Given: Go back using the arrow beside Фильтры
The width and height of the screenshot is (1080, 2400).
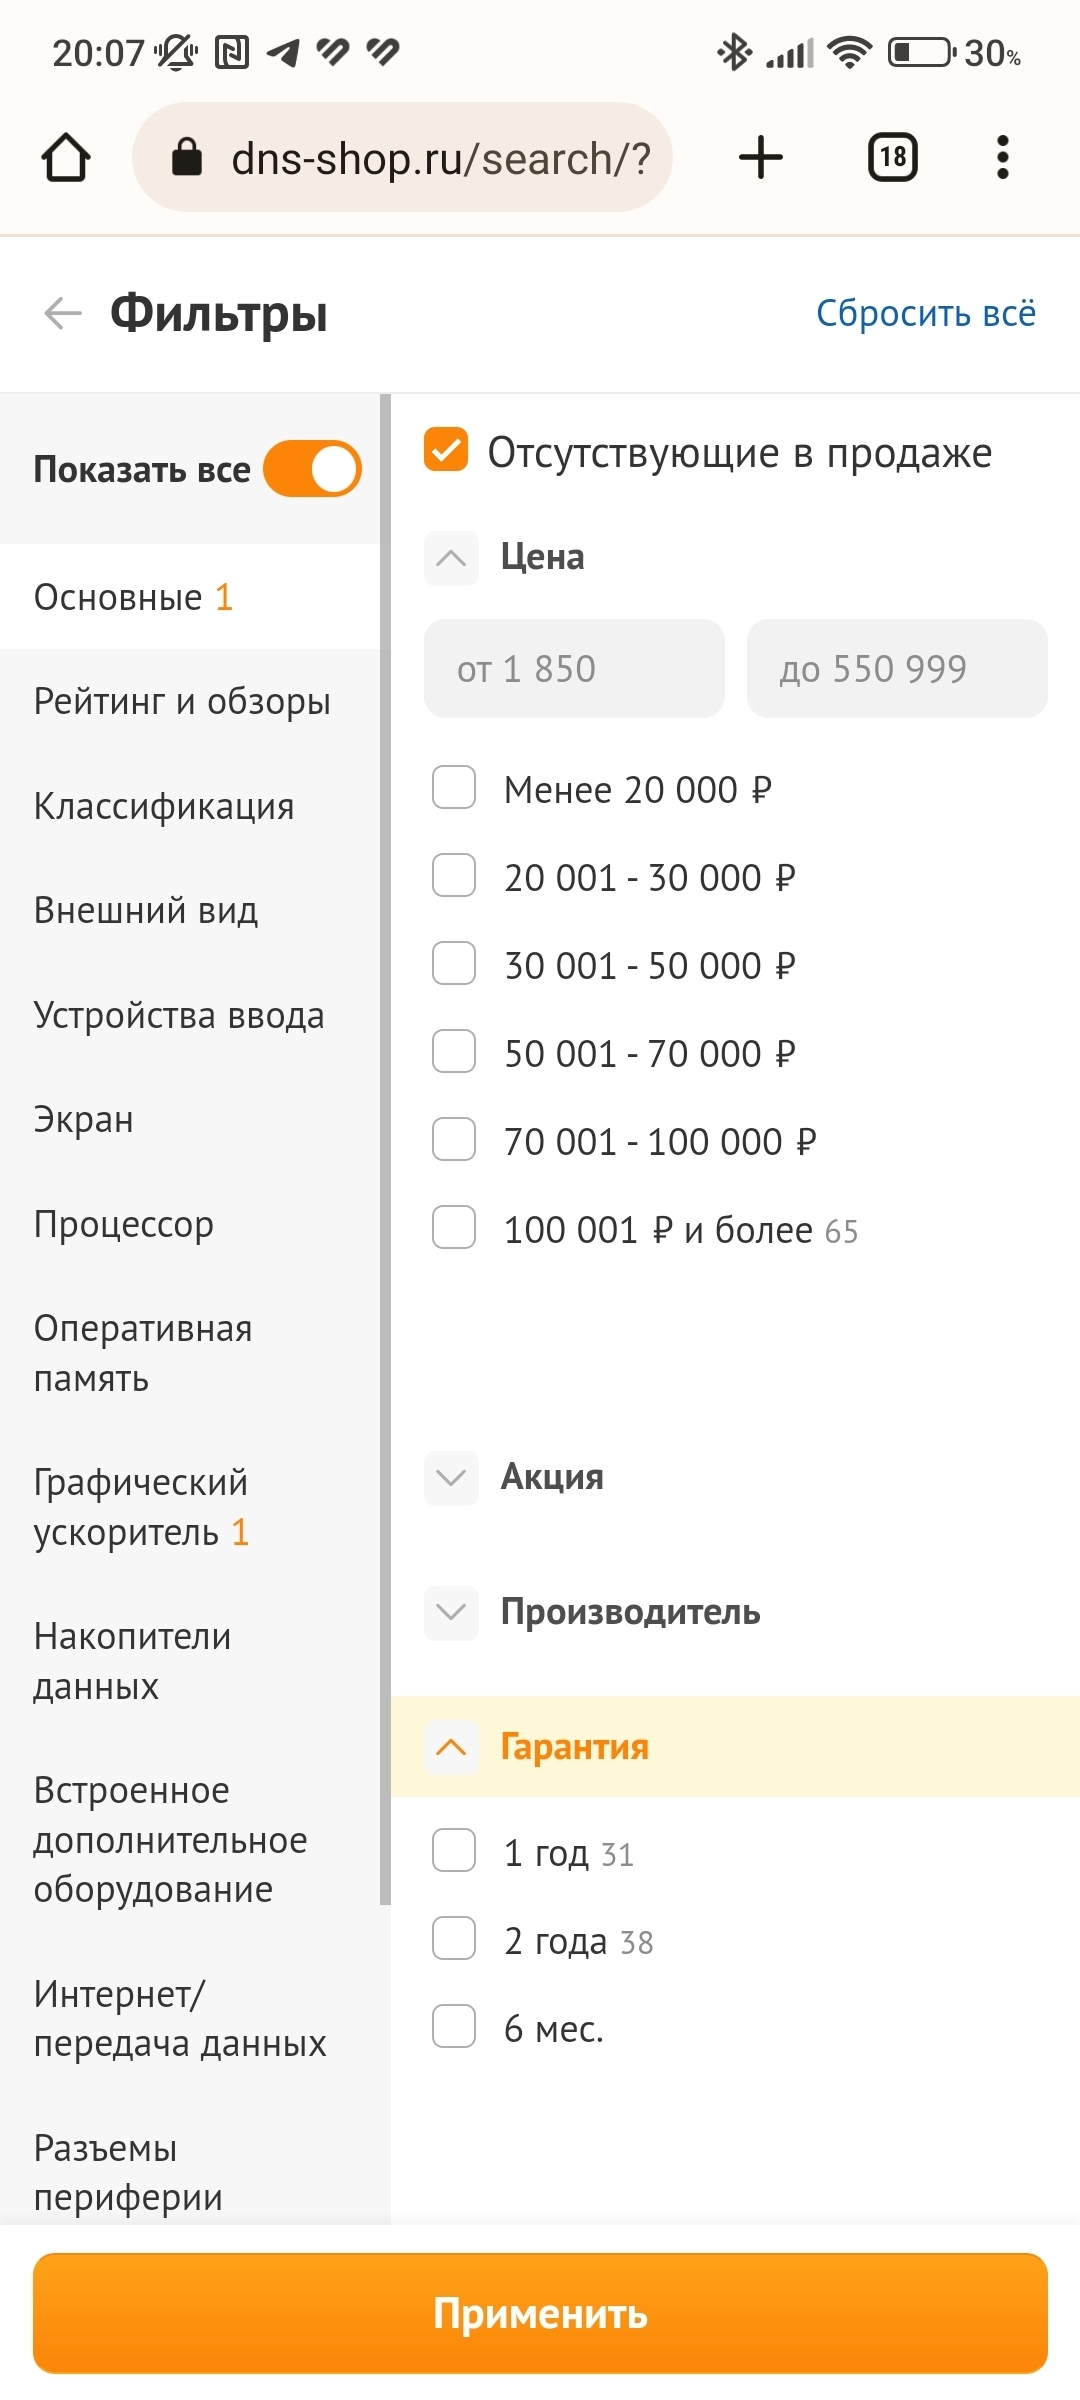Looking at the screenshot, I should point(63,313).
